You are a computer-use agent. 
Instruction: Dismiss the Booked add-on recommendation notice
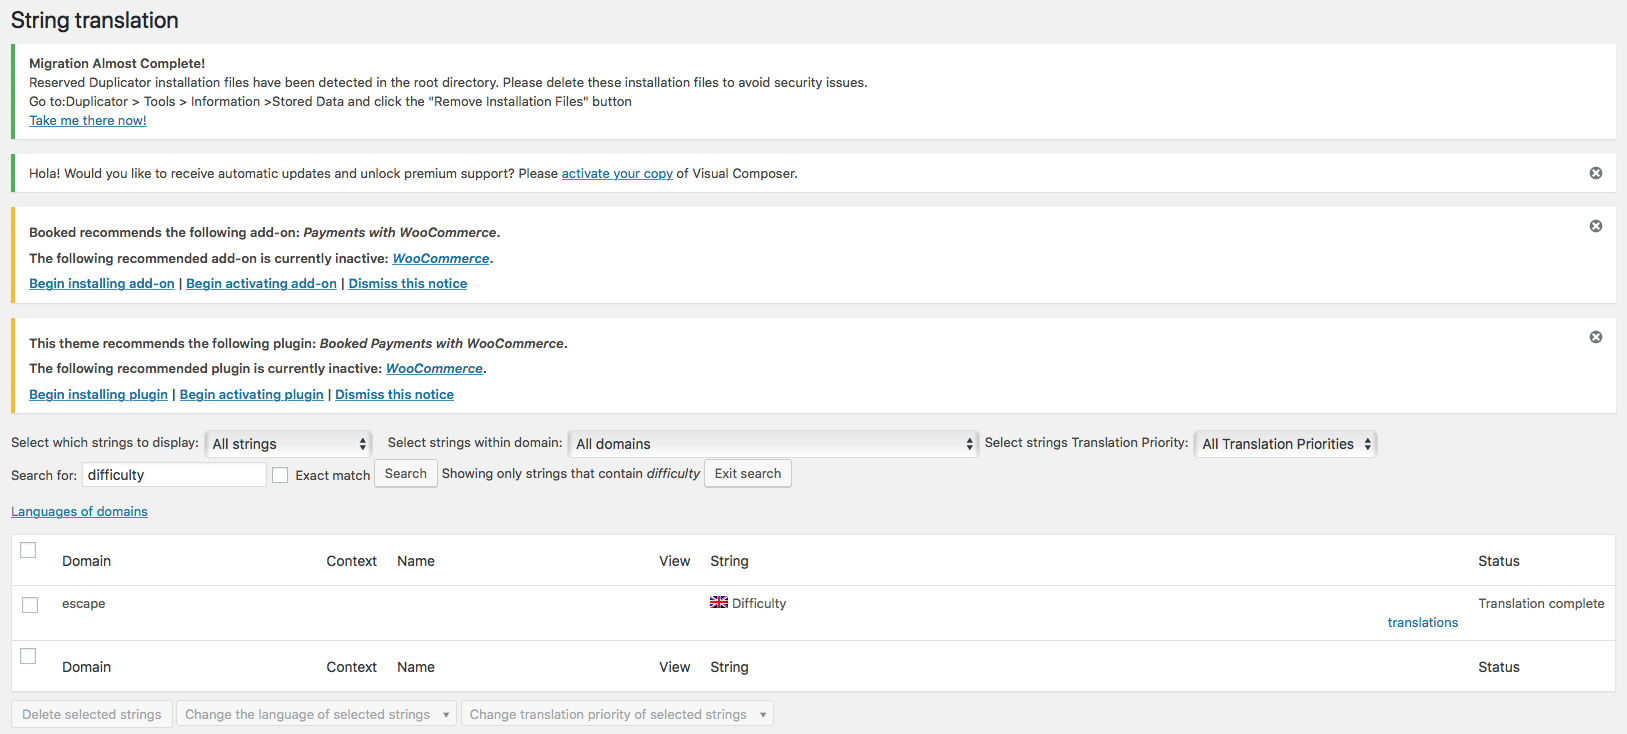1596,226
